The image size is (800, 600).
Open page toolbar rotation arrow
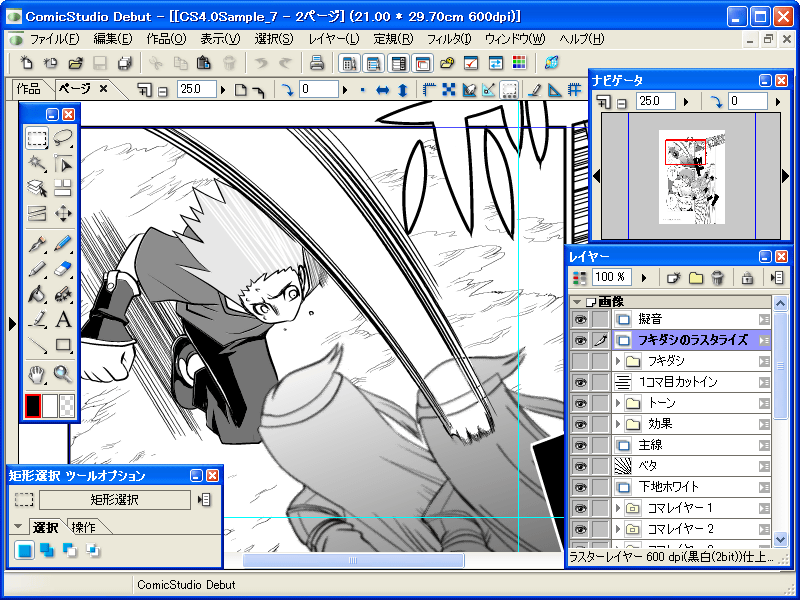pos(345,90)
